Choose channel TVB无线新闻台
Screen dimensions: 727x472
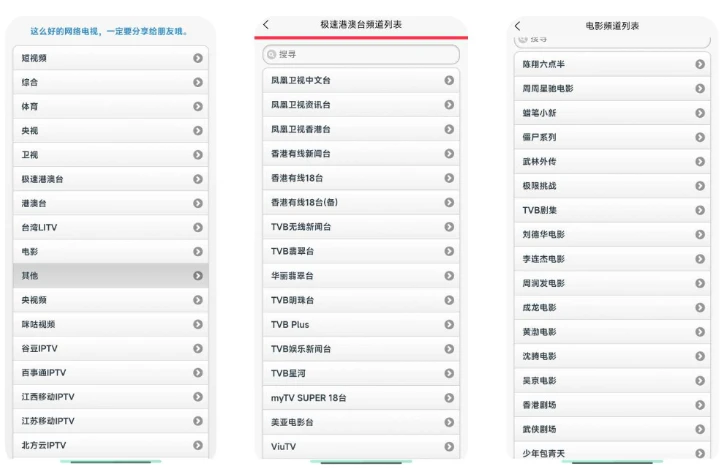coord(361,227)
